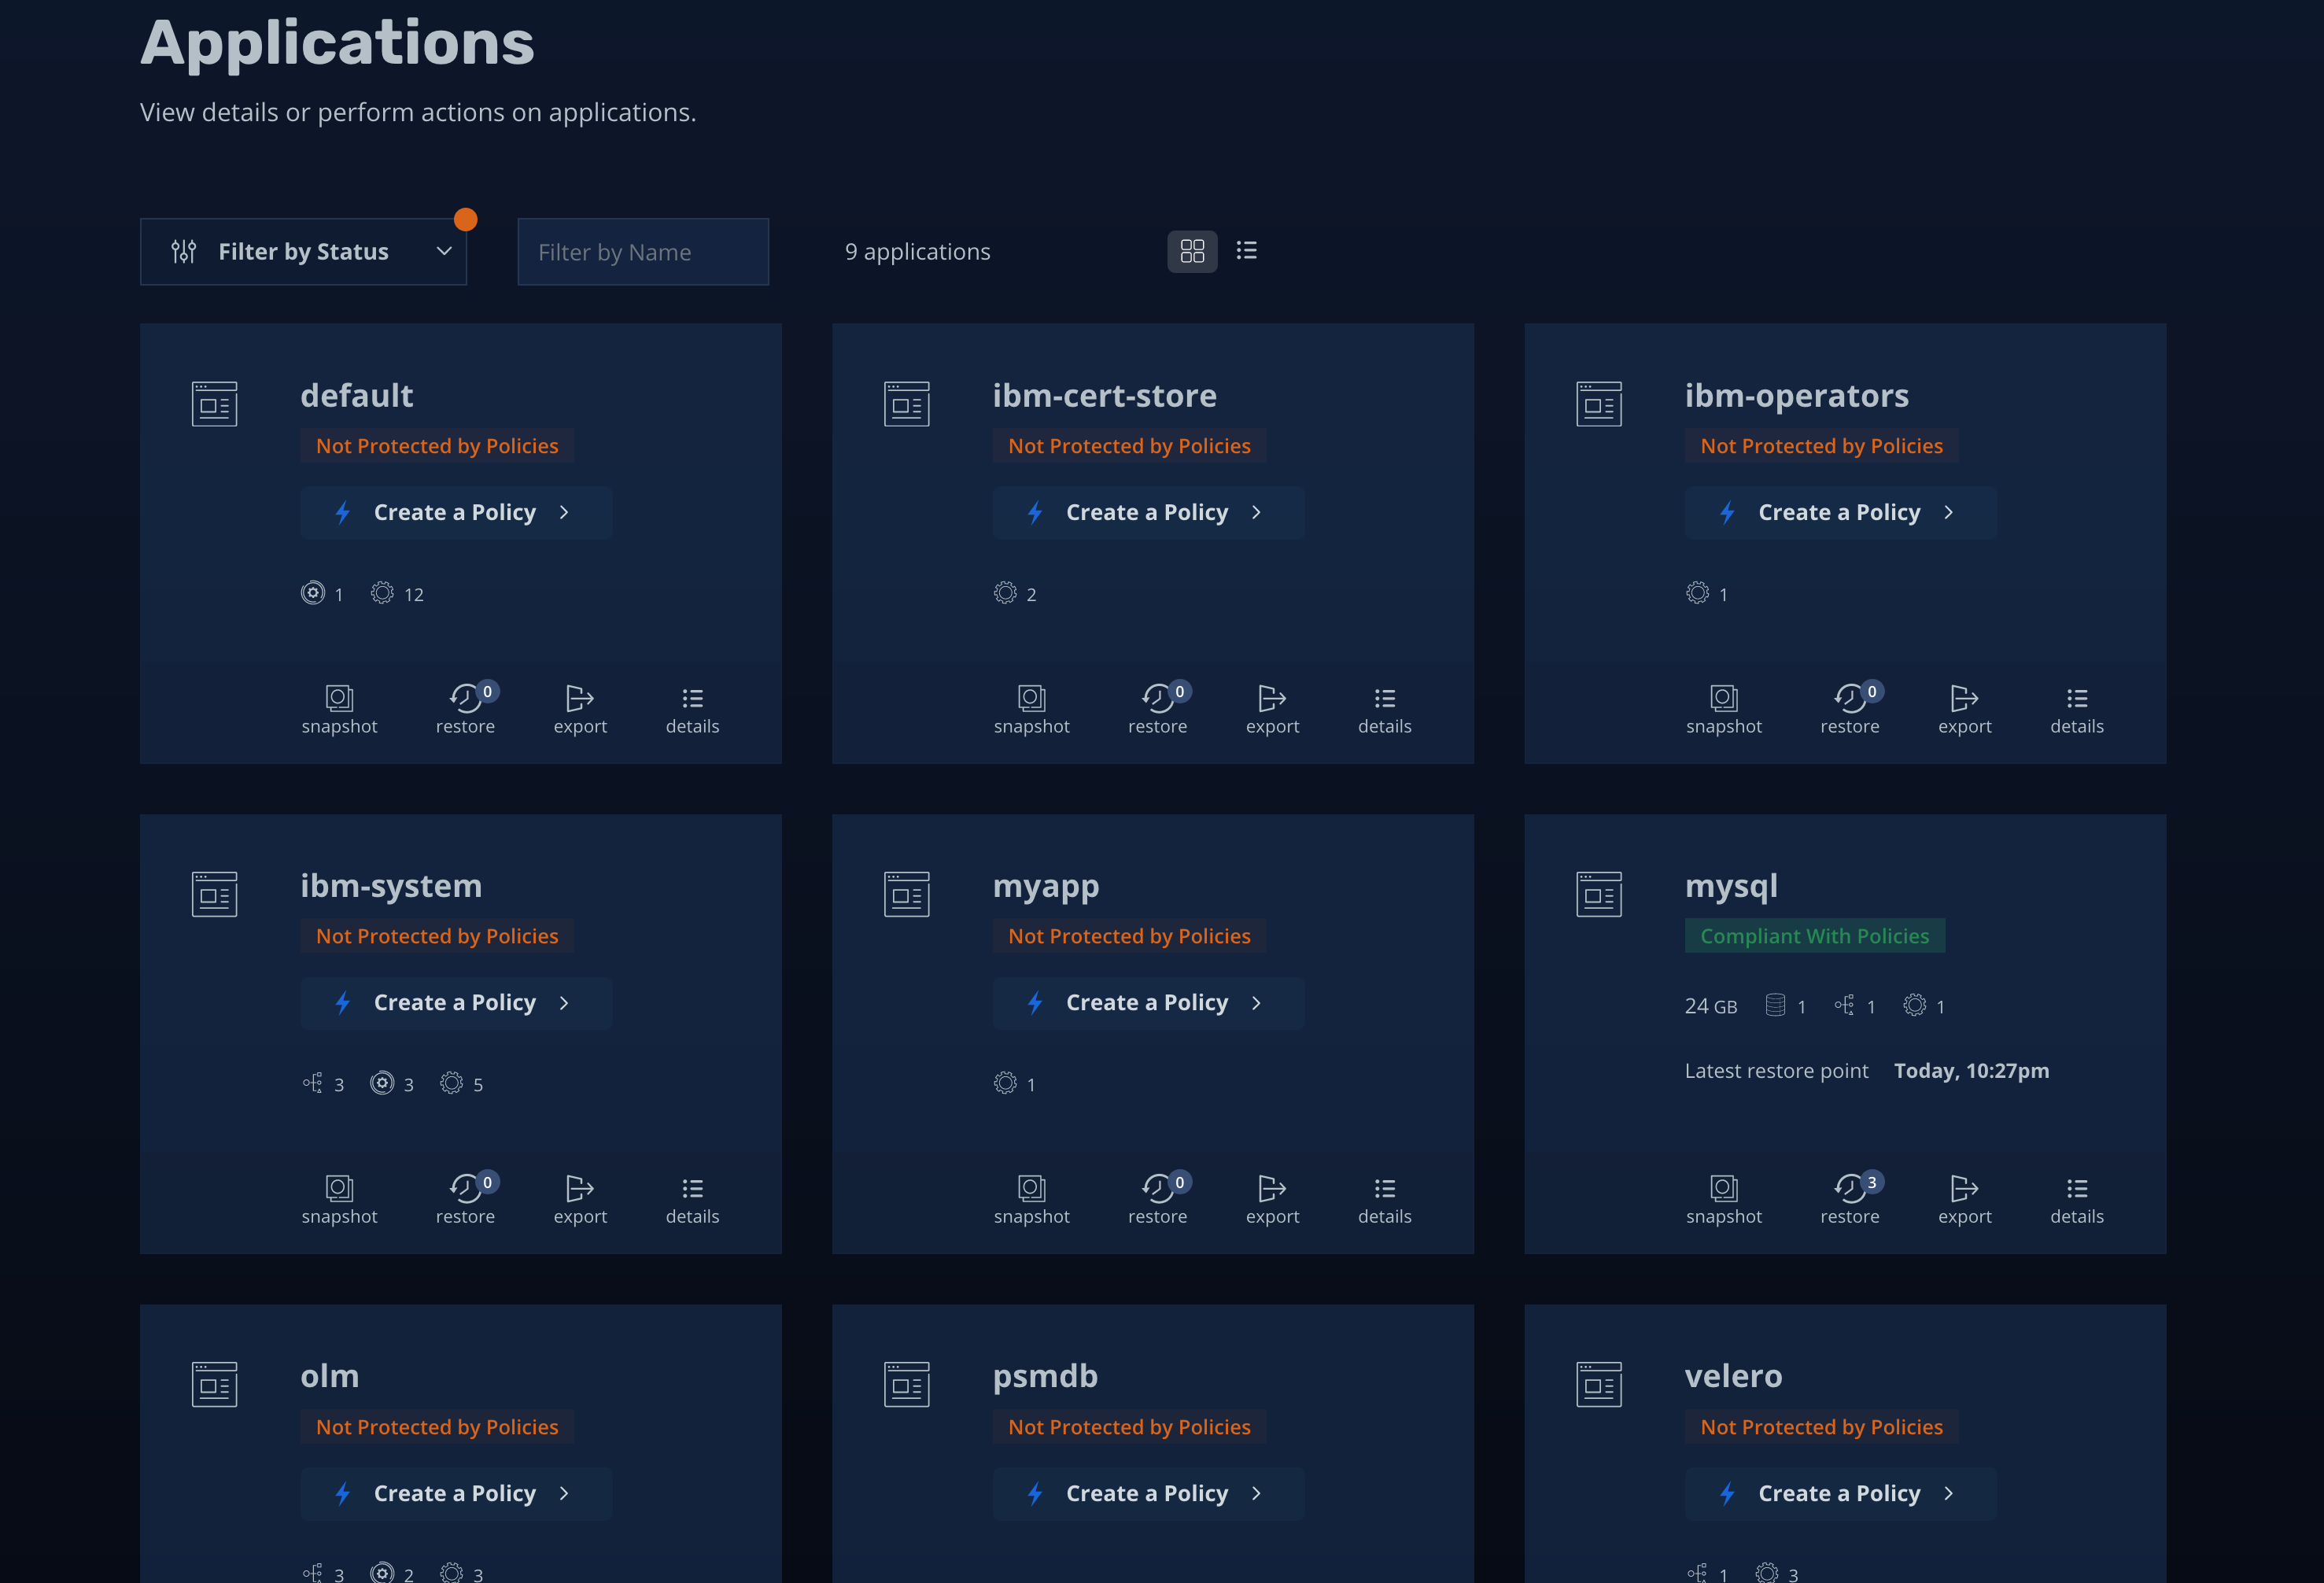The image size is (2324, 1583).
Task: Click snapshot icon on default app card
Action: coord(339,698)
